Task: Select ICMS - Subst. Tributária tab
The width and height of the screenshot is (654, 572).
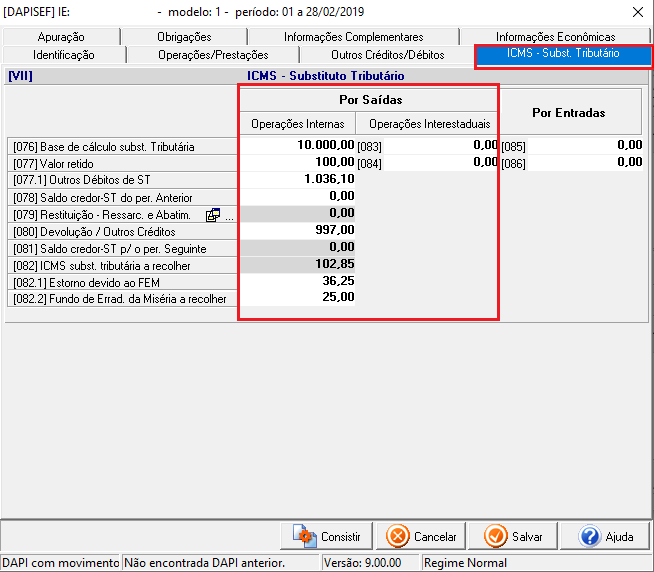Action: [563, 53]
